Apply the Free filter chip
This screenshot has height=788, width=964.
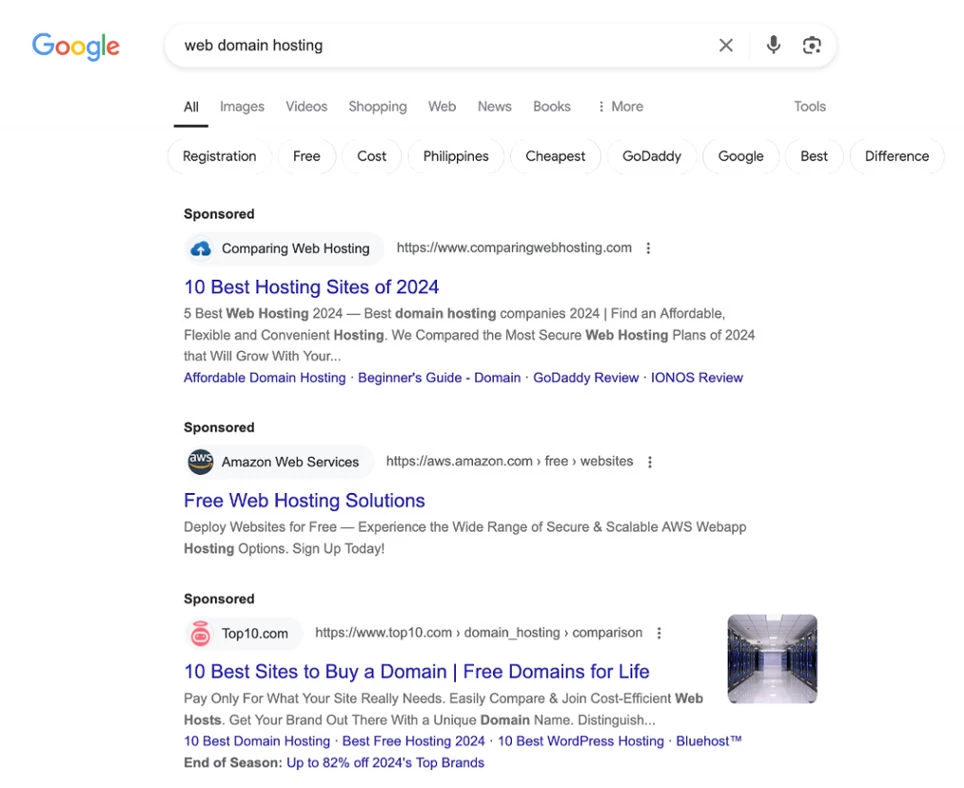pyautogui.click(x=307, y=156)
